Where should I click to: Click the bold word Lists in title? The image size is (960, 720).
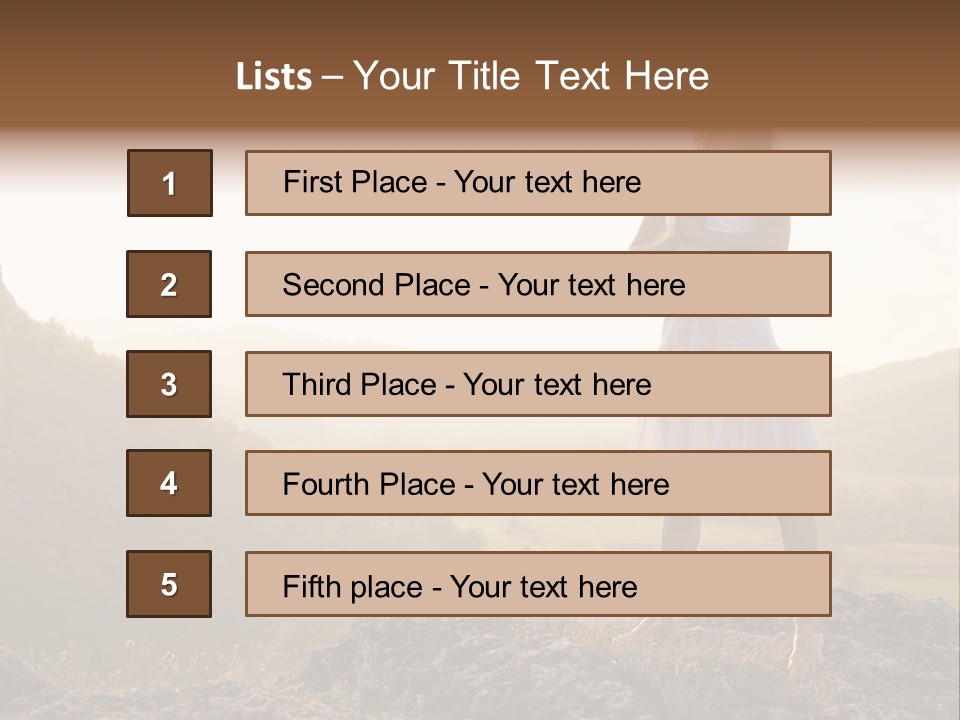point(274,76)
